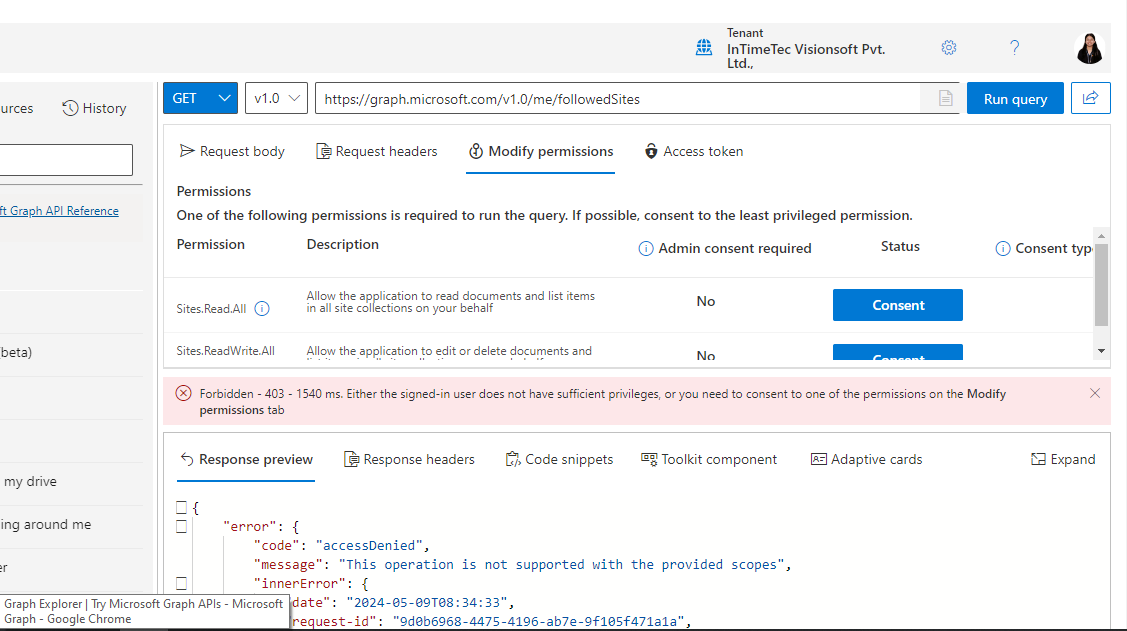Open settings gear icon
Viewport: 1127px width, 631px height.
pos(949,47)
